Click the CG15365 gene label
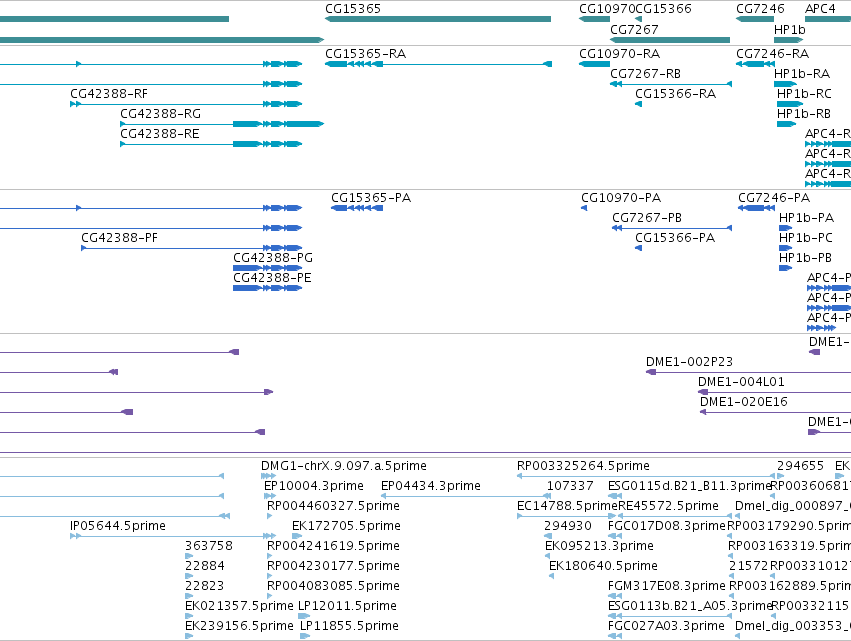Screen dimensions: 851x641 (353, 9)
